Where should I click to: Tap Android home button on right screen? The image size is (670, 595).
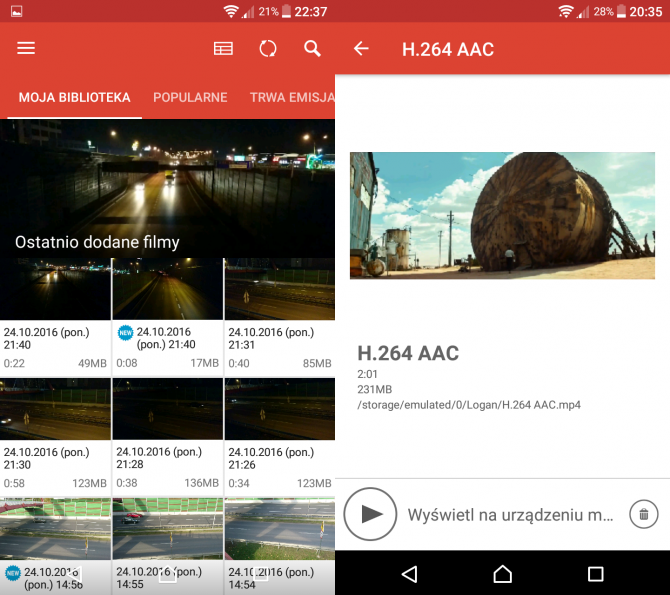(x=502, y=574)
